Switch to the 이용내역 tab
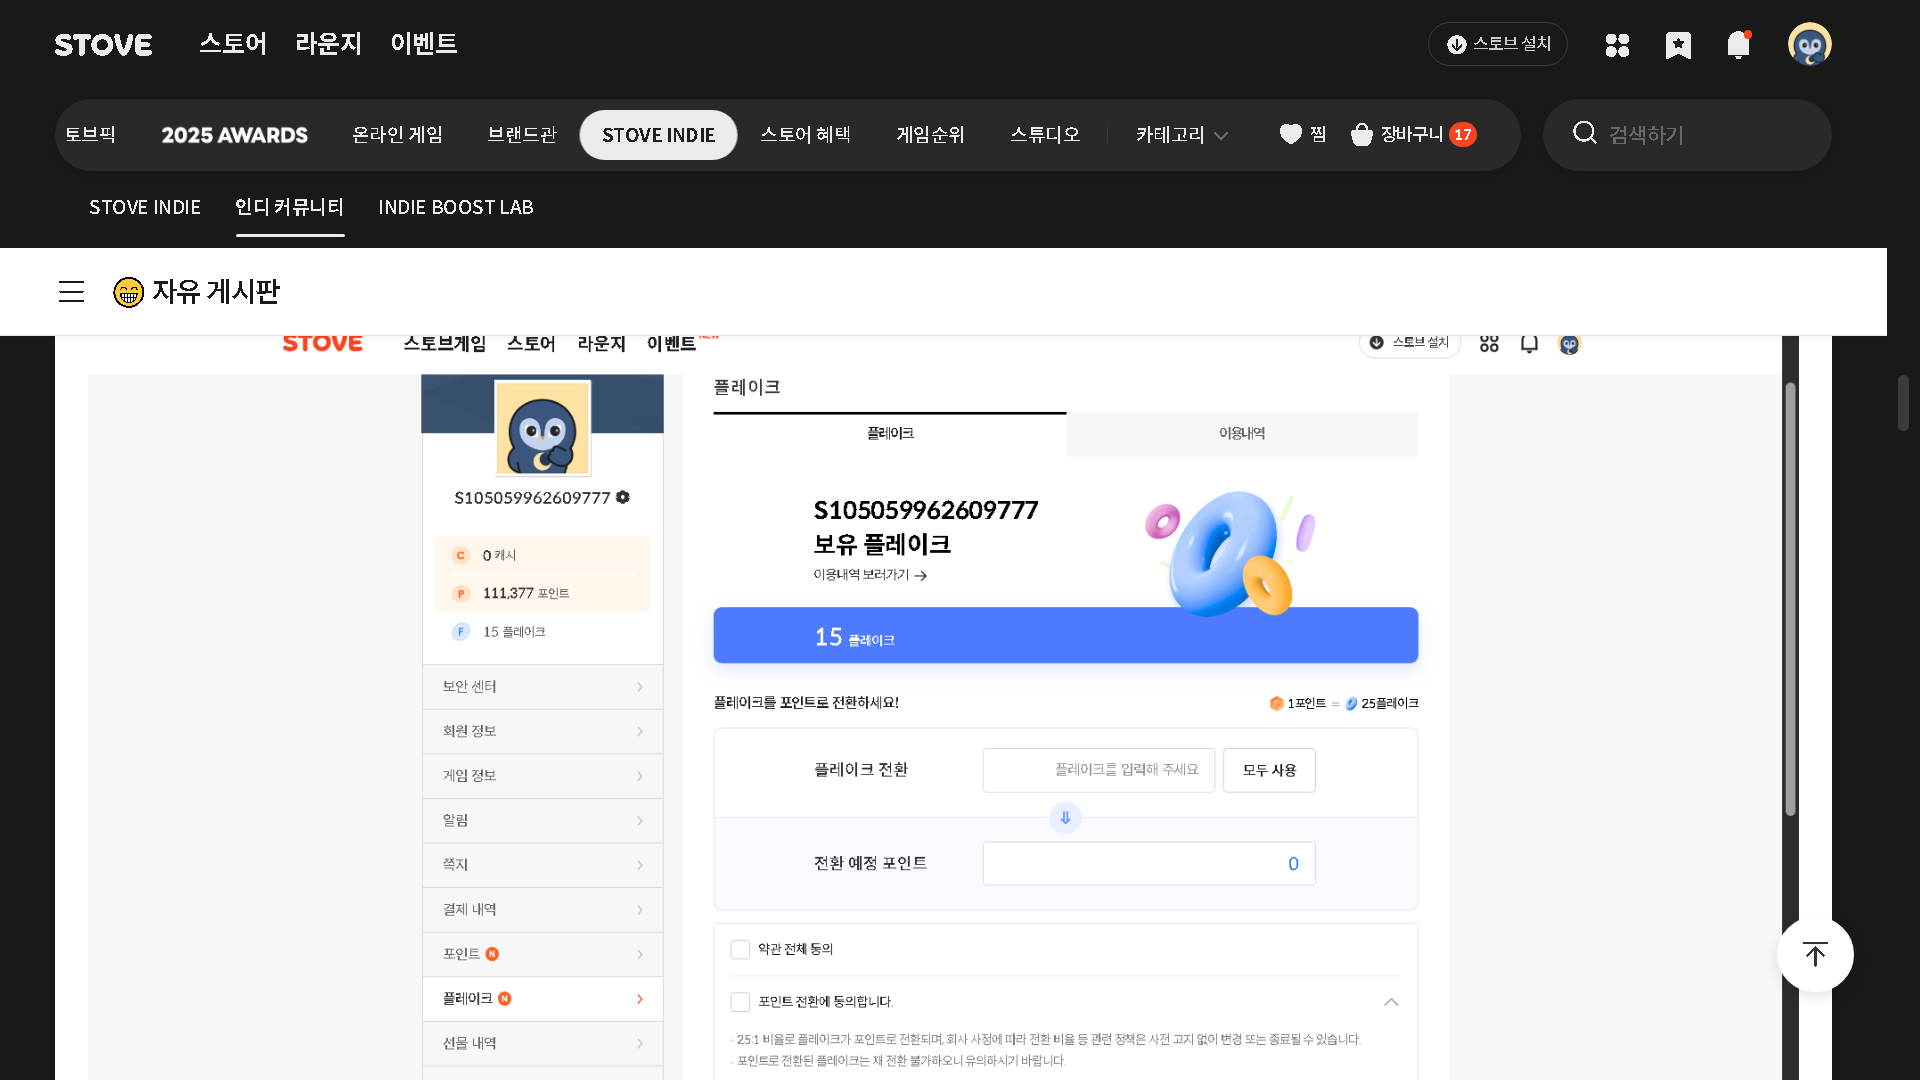This screenshot has height=1080, width=1920. pyautogui.click(x=1241, y=433)
